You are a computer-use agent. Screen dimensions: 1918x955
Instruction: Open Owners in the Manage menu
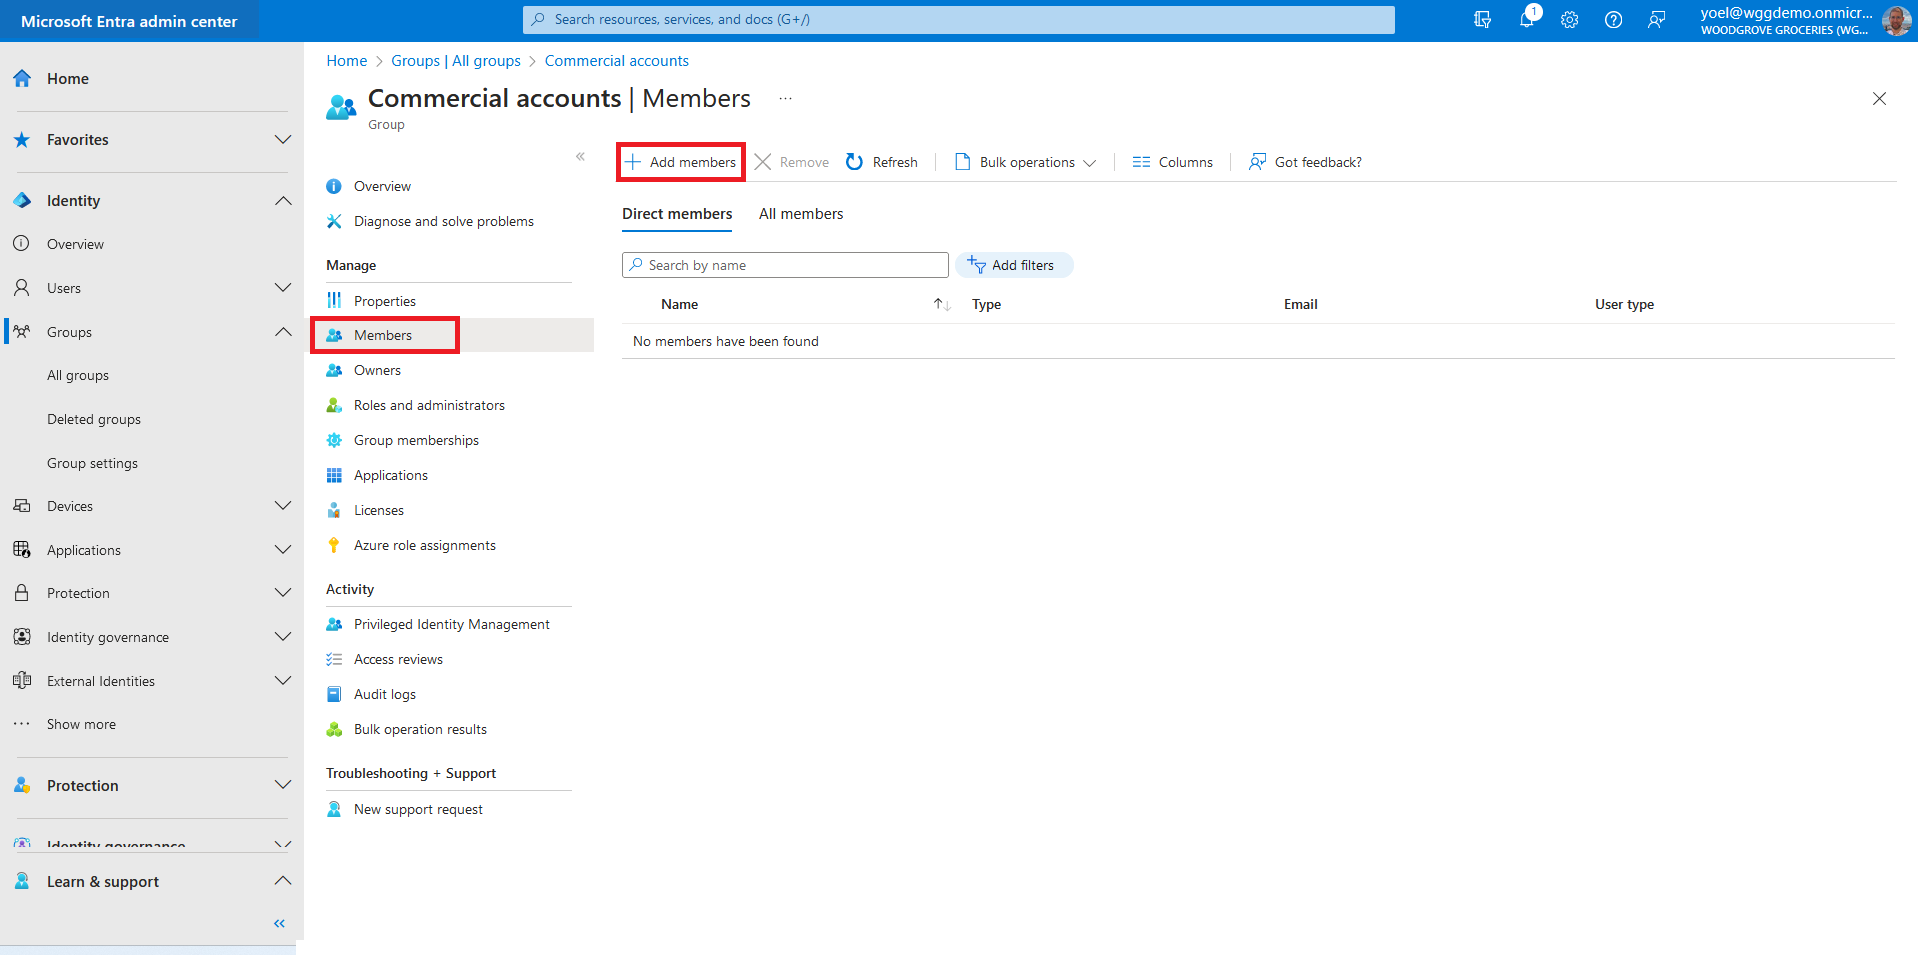tap(377, 370)
